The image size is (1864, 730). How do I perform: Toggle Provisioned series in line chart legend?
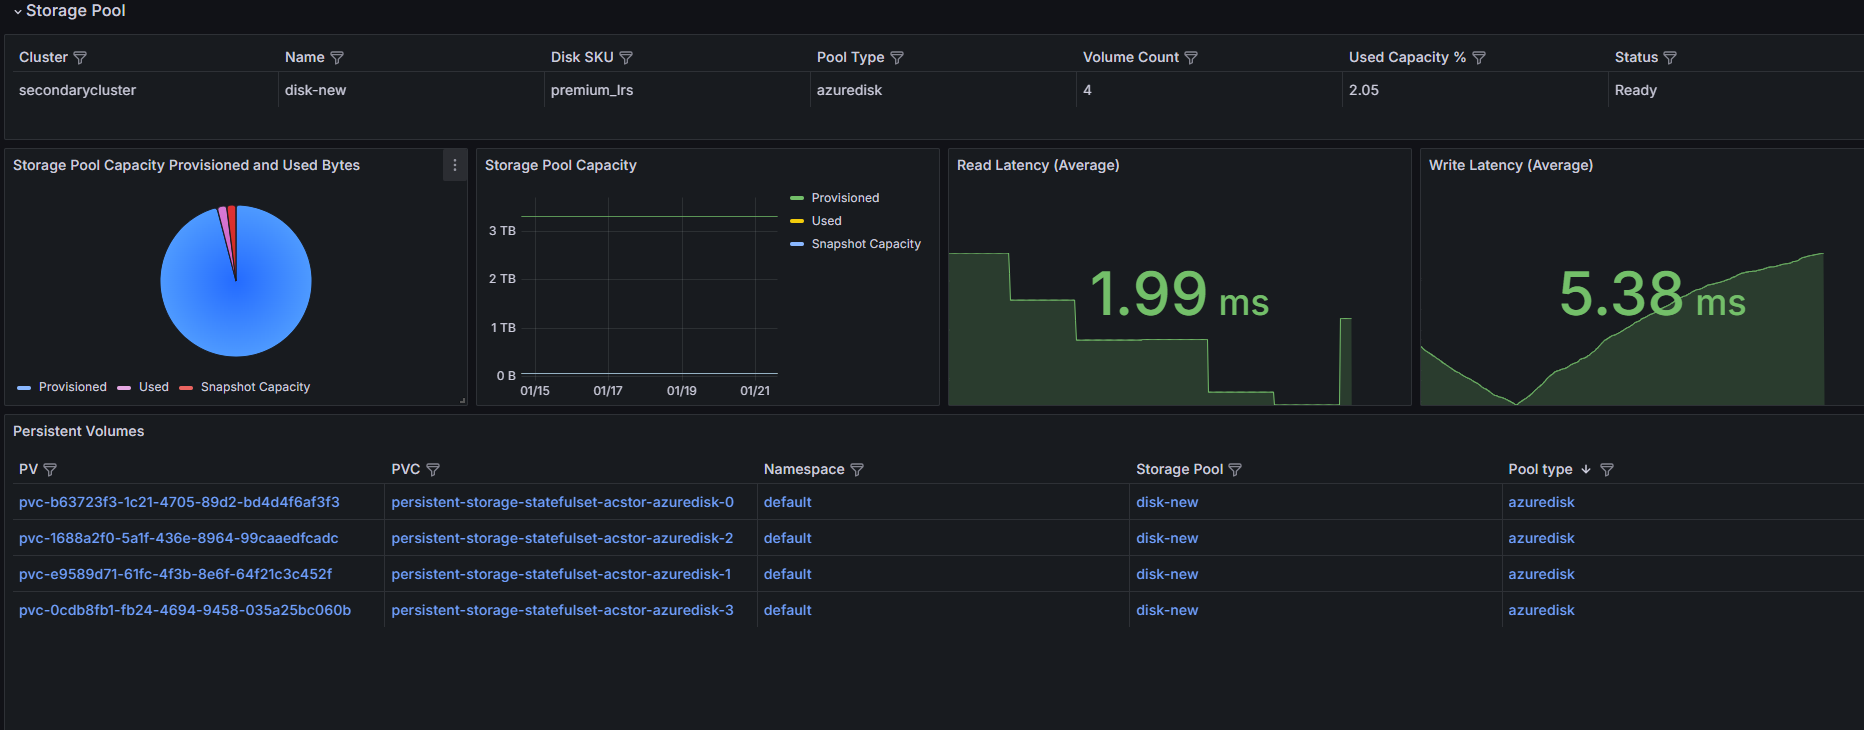point(845,198)
